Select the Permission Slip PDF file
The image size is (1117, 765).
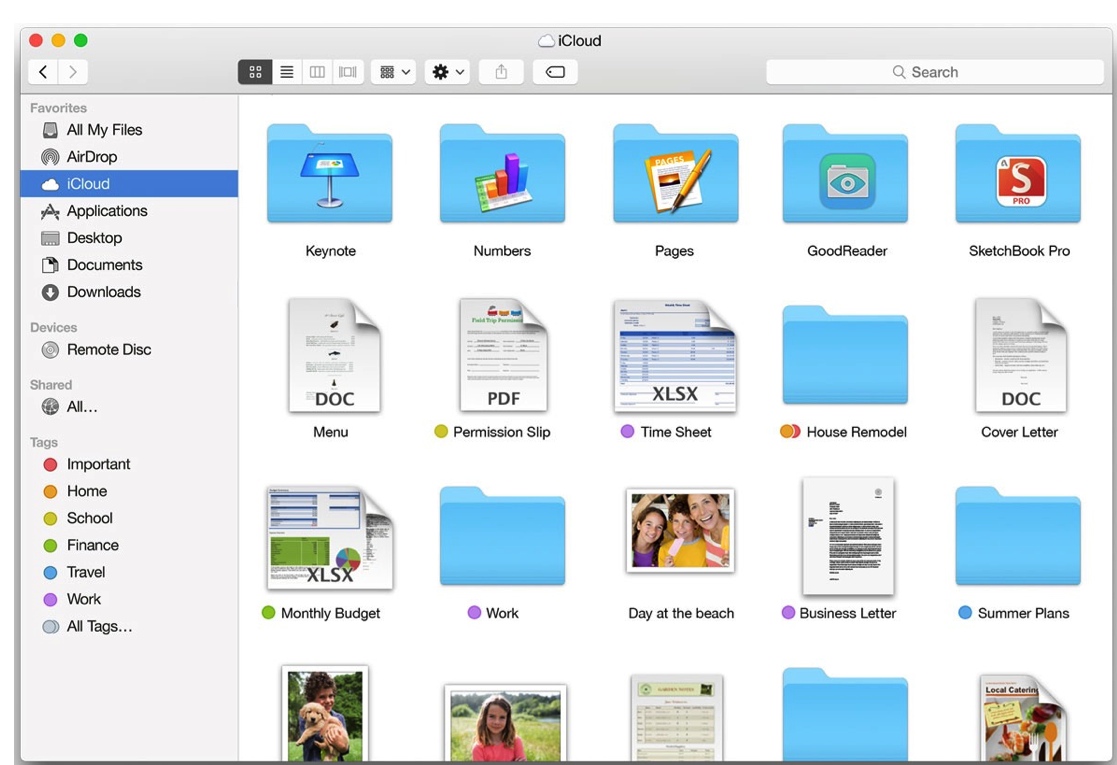(x=503, y=355)
